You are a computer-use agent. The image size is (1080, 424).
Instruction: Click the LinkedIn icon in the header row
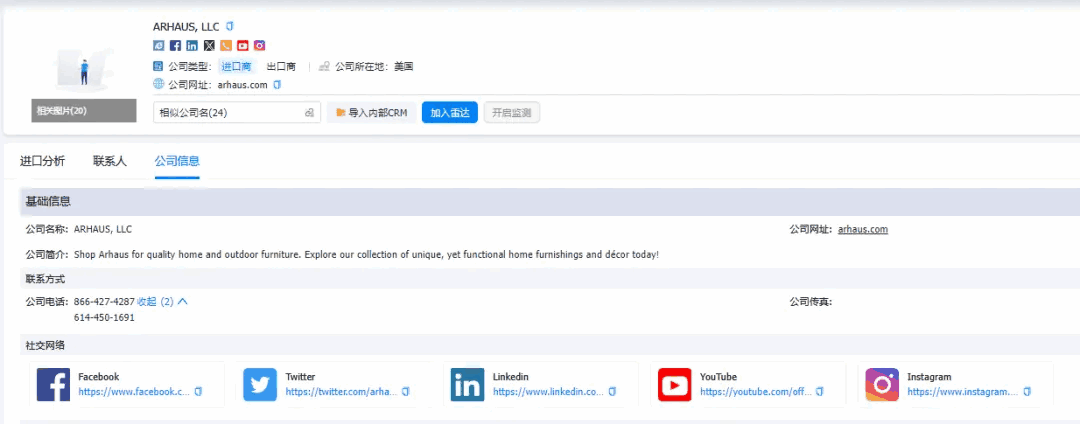(x=192, y=45)
